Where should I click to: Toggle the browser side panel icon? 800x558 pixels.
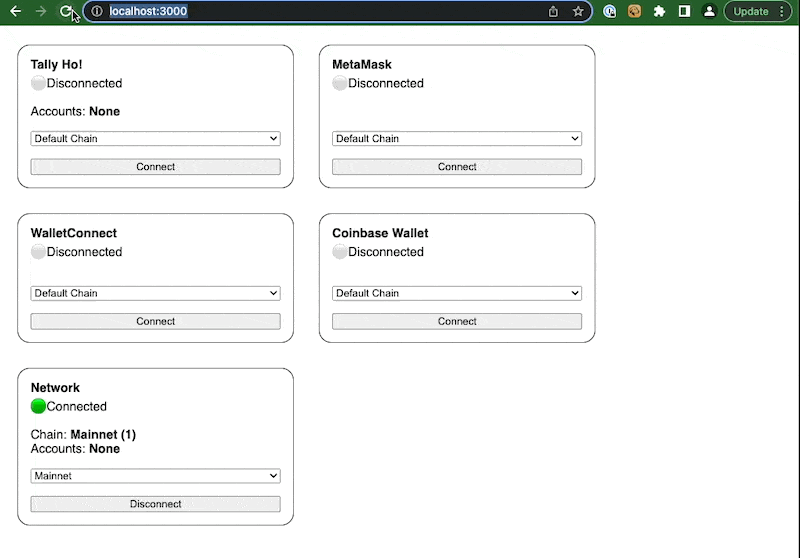[x=684, y=11]
